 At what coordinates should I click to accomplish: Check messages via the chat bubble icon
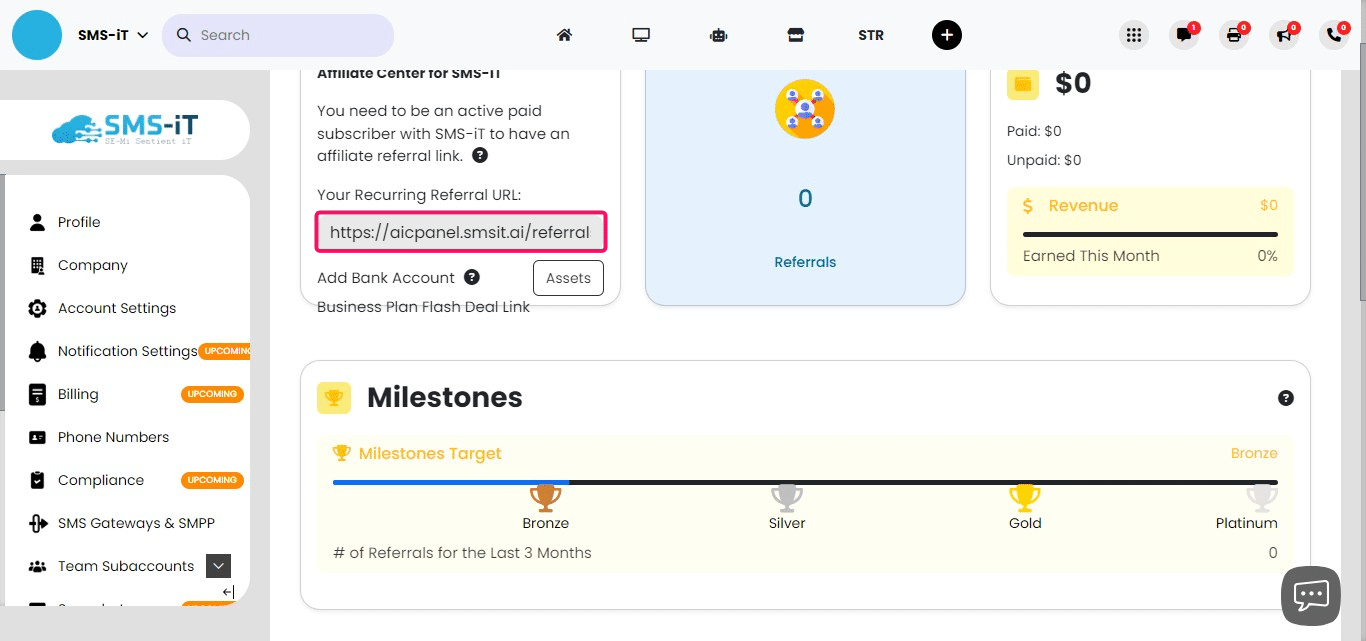pyautogui.click(x=1183, y=34)
